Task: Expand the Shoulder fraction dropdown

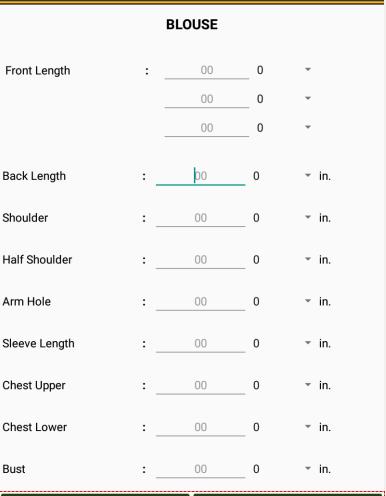Action: point(282,218)
